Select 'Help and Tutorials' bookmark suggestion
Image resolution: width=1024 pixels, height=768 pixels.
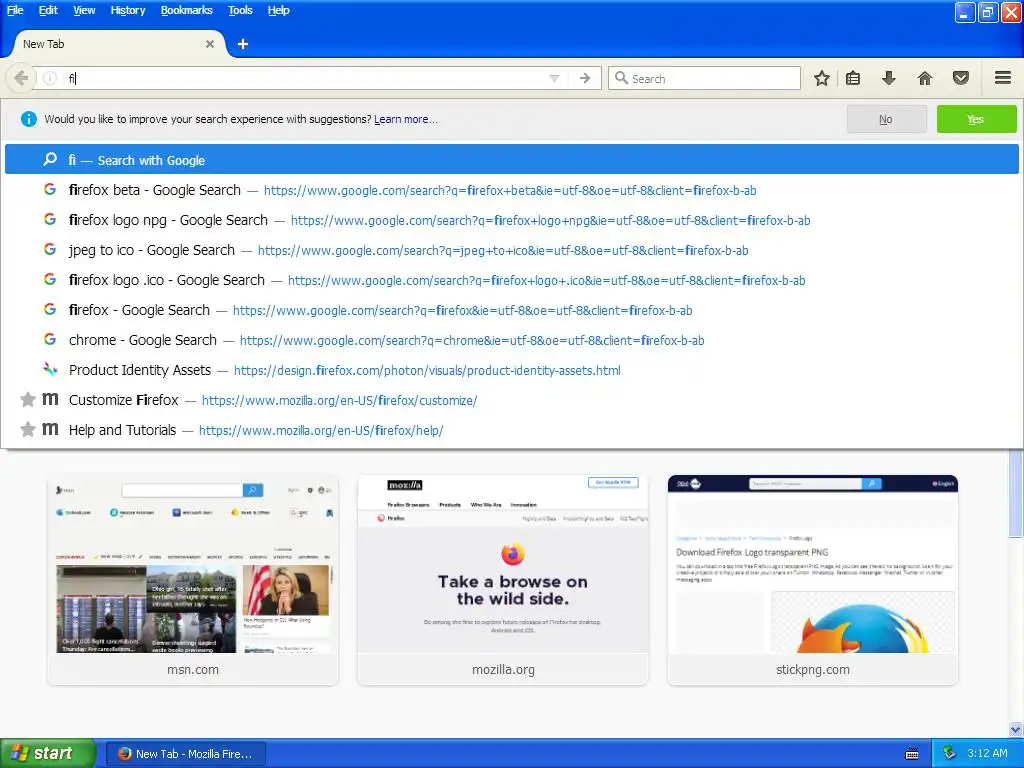pyautogui.click(x=511, y=430)
